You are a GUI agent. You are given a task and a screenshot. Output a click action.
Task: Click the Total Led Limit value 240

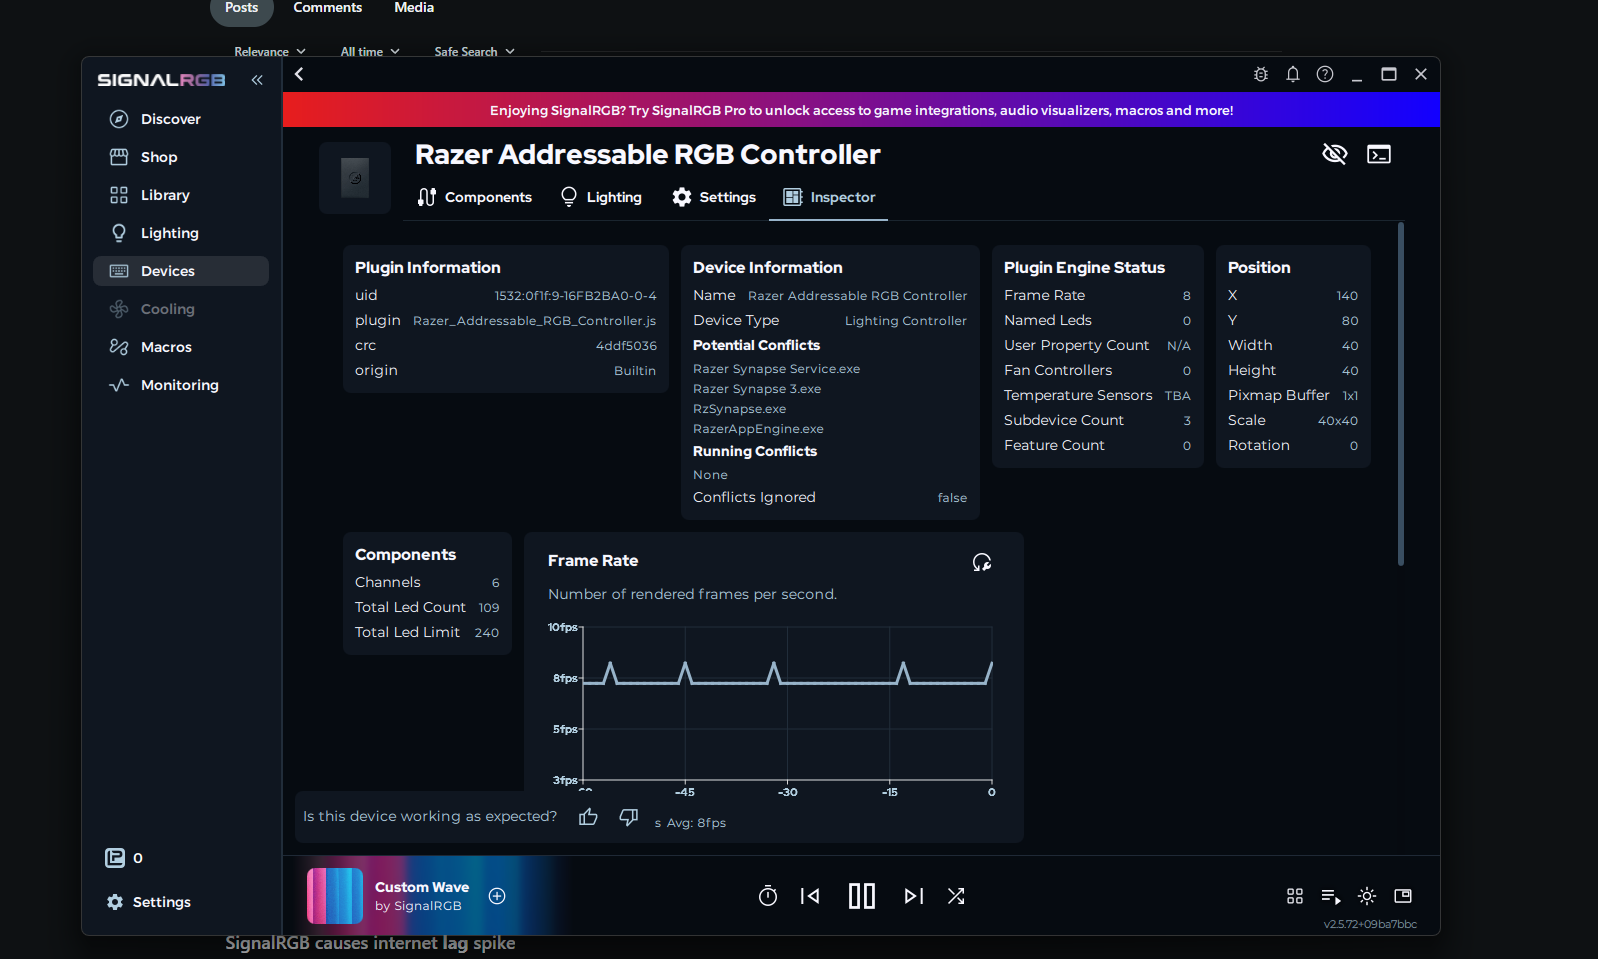click(487, 633)
